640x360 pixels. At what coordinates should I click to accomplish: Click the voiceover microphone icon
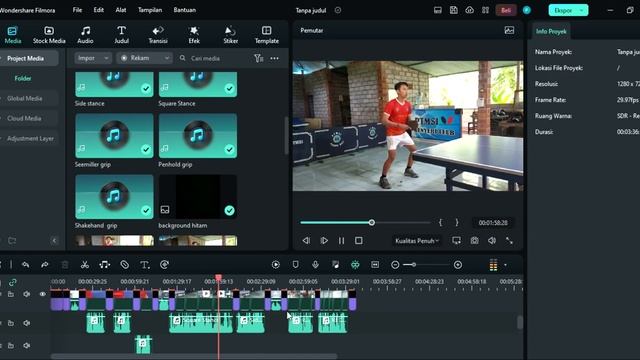pos(316,265)
